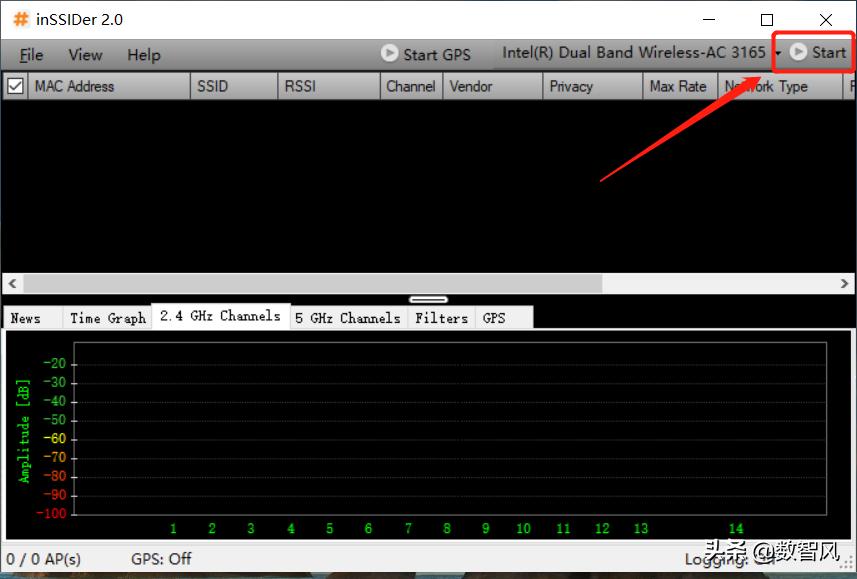Click Start GPS

(x=427, y=54)
